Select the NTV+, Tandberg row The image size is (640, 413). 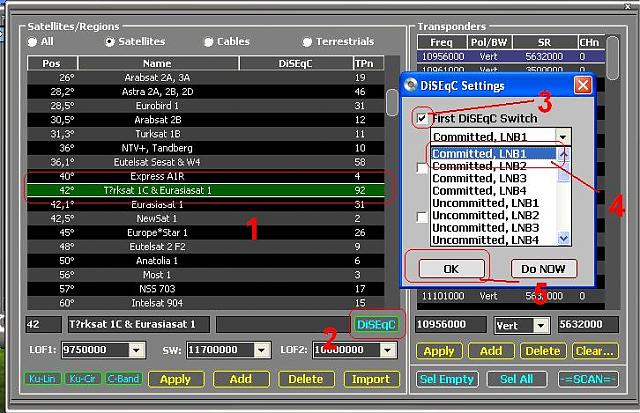coord(206,148)
